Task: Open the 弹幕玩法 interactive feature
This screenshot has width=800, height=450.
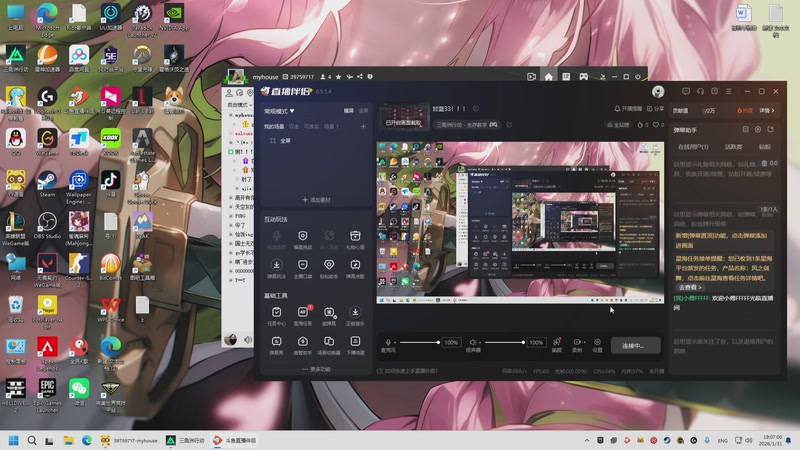Action: point(276,269)
